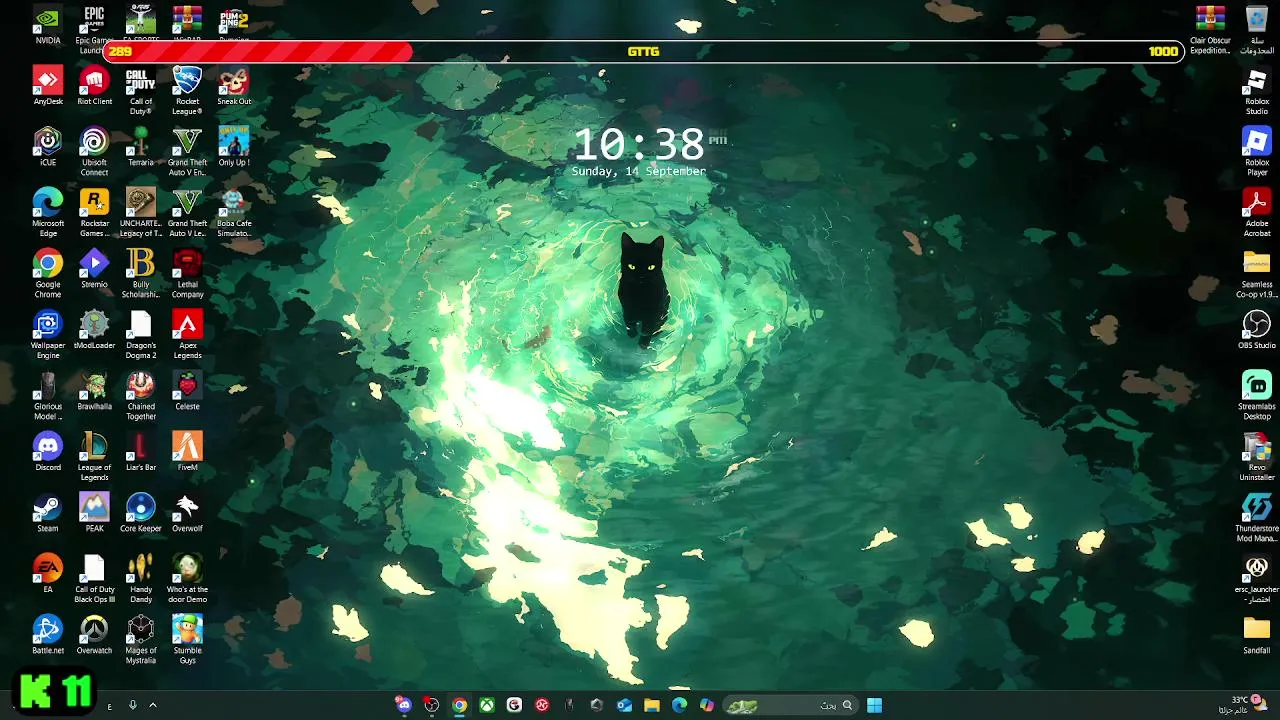Open the FiveM desktop shortcut
This screenshot has height=720, width=1280.
(187, 452)
